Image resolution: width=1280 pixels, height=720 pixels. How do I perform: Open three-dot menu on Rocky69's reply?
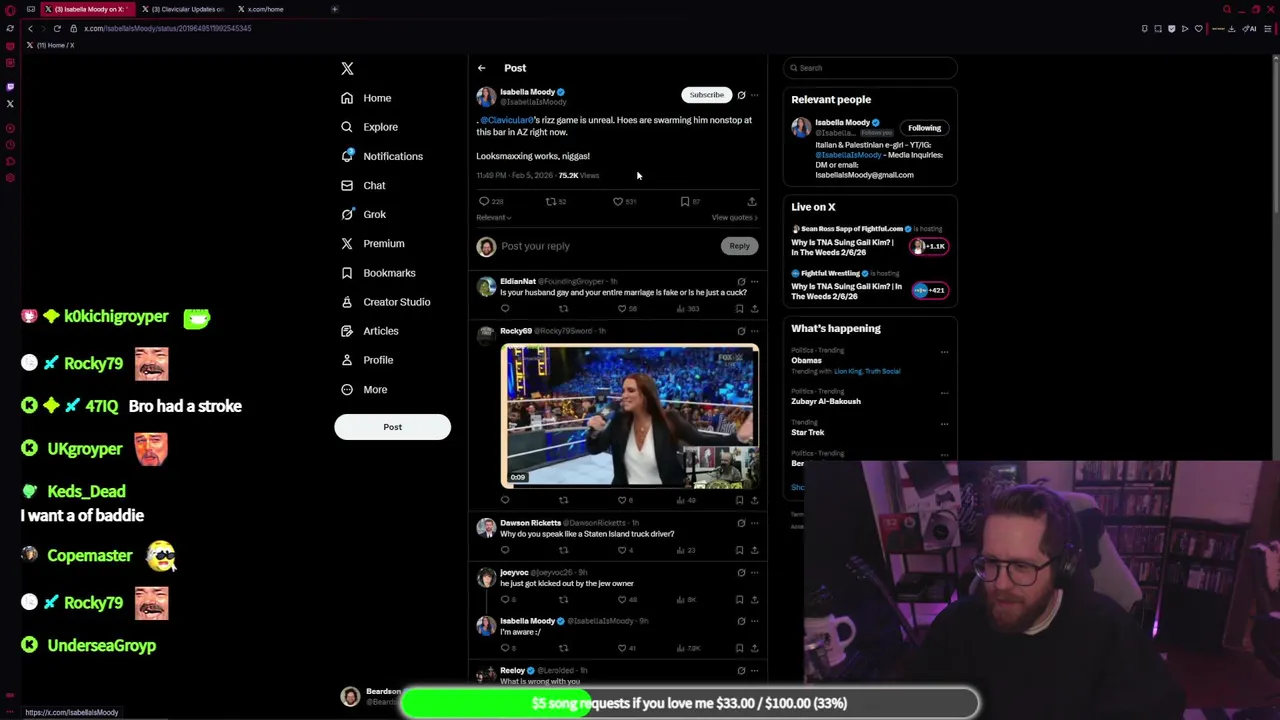[755, 331]
